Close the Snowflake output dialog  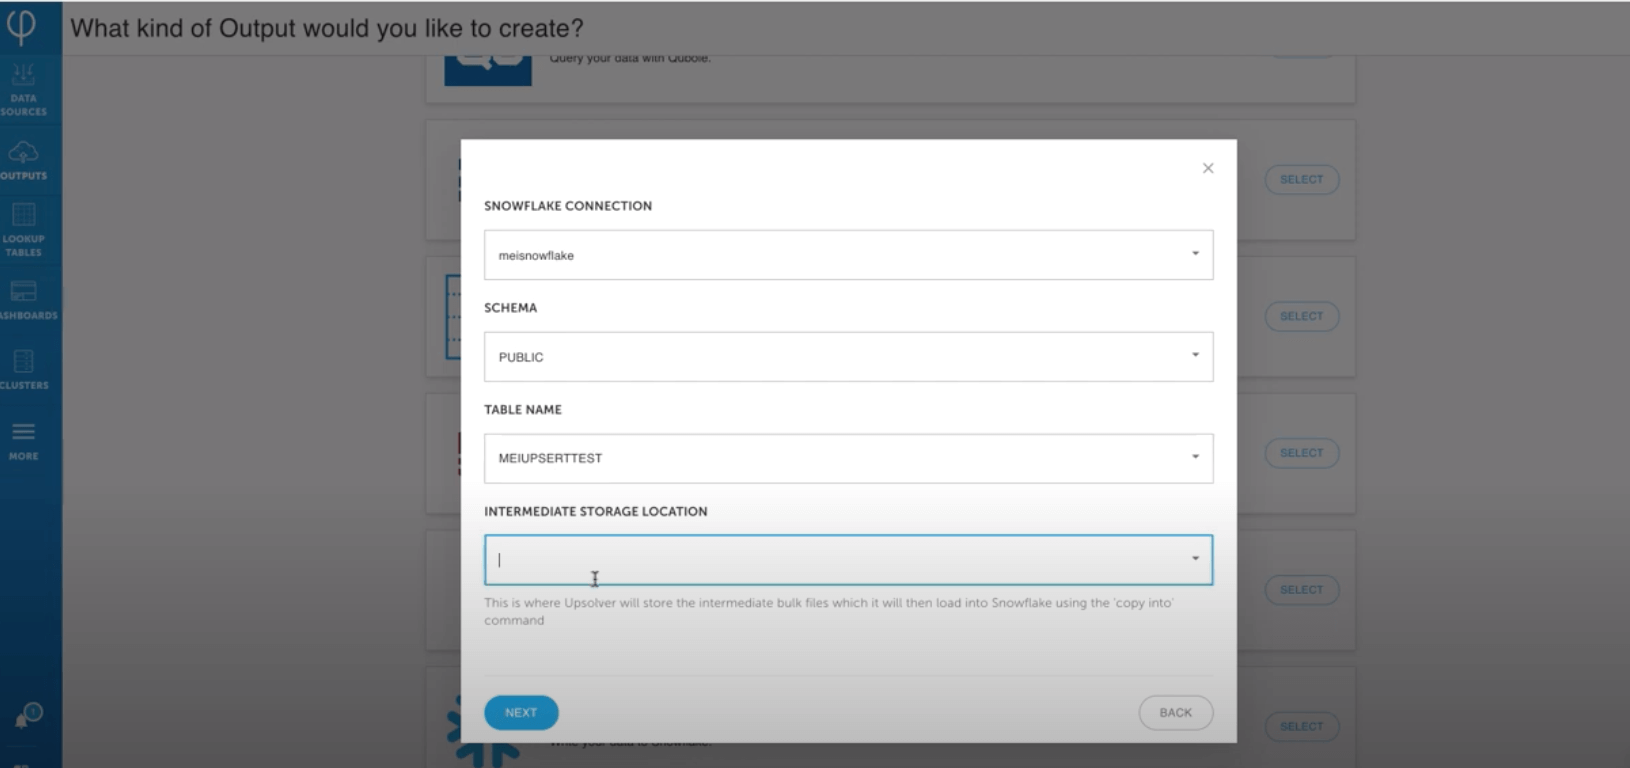[x=1208, y=168]
